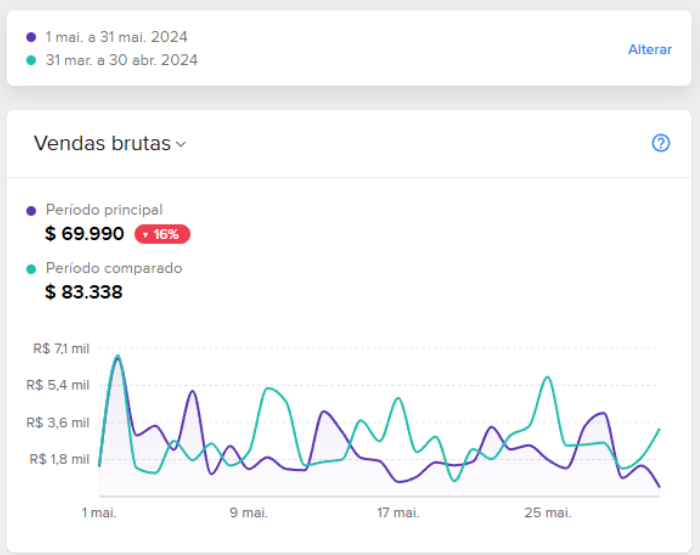Screen dimensions: 700x555
Task: Click the purple dot next to Período principal
Action: pyautogui.click(x=31, y=211)
